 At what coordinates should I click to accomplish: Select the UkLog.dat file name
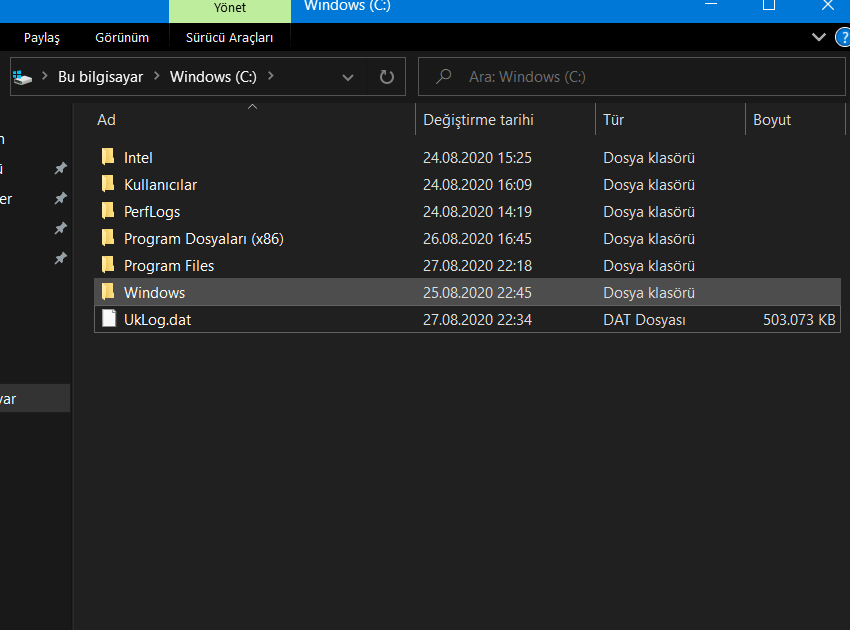157,320
